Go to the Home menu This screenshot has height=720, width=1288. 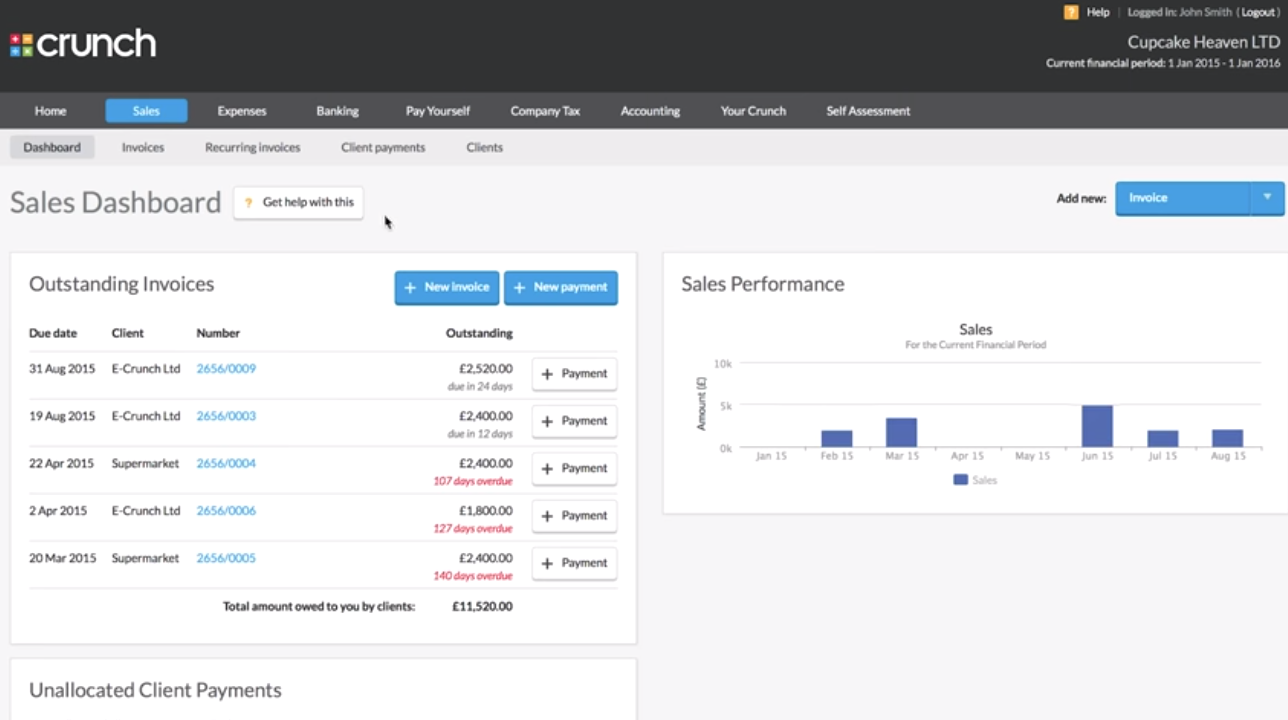pyautogui.click(x=50, y=111)
